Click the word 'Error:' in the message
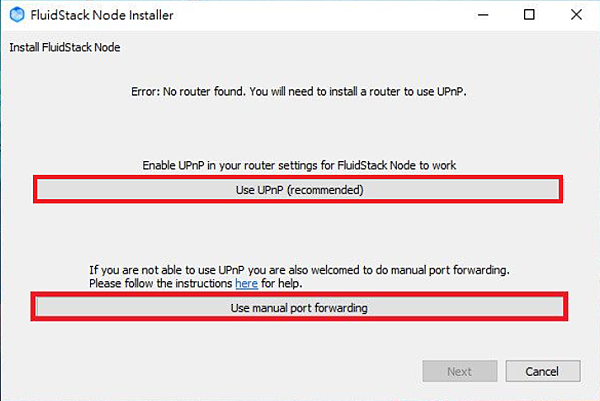 click(x=145, y=91)
